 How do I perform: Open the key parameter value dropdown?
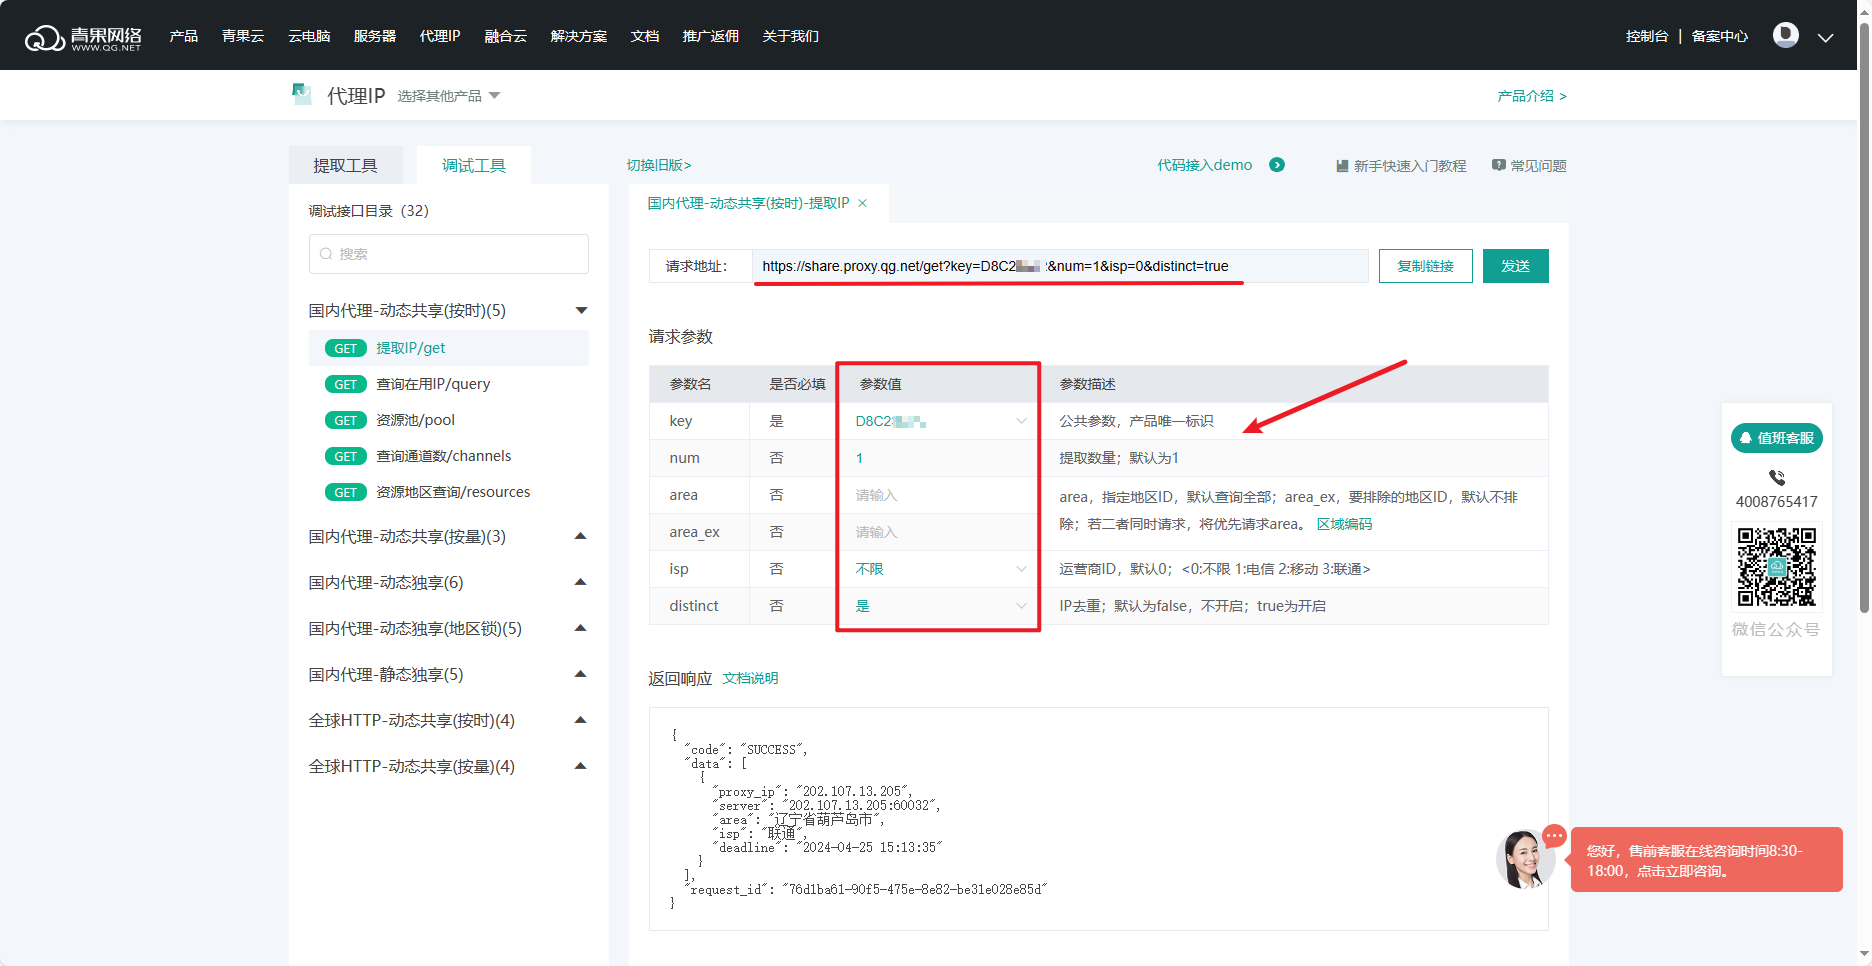pyautogui.click(x=1020, y=421)
